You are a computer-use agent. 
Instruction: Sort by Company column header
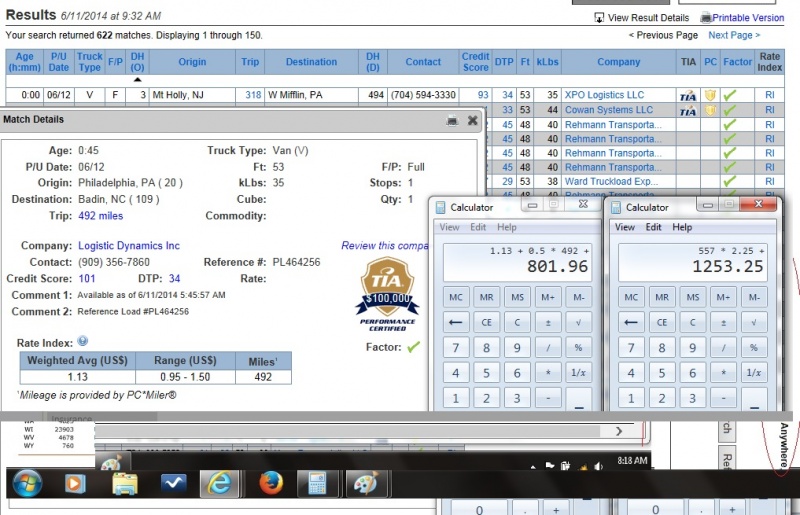click(618, 62)
